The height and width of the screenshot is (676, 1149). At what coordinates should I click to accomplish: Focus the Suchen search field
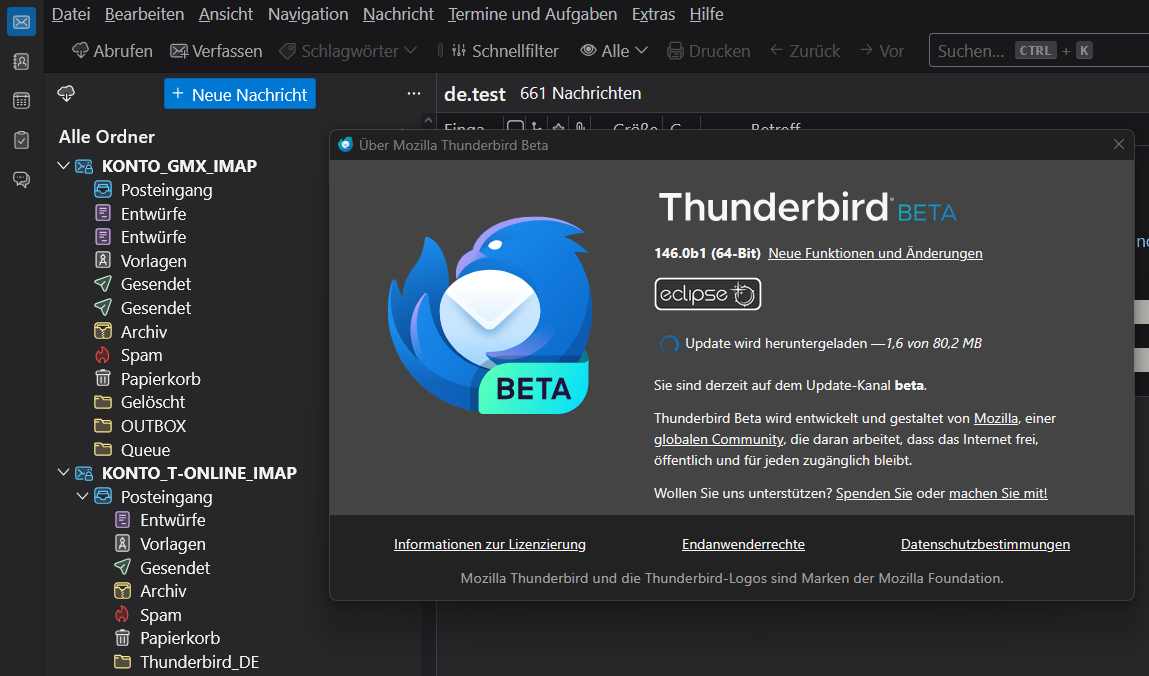click(1039, 51)
